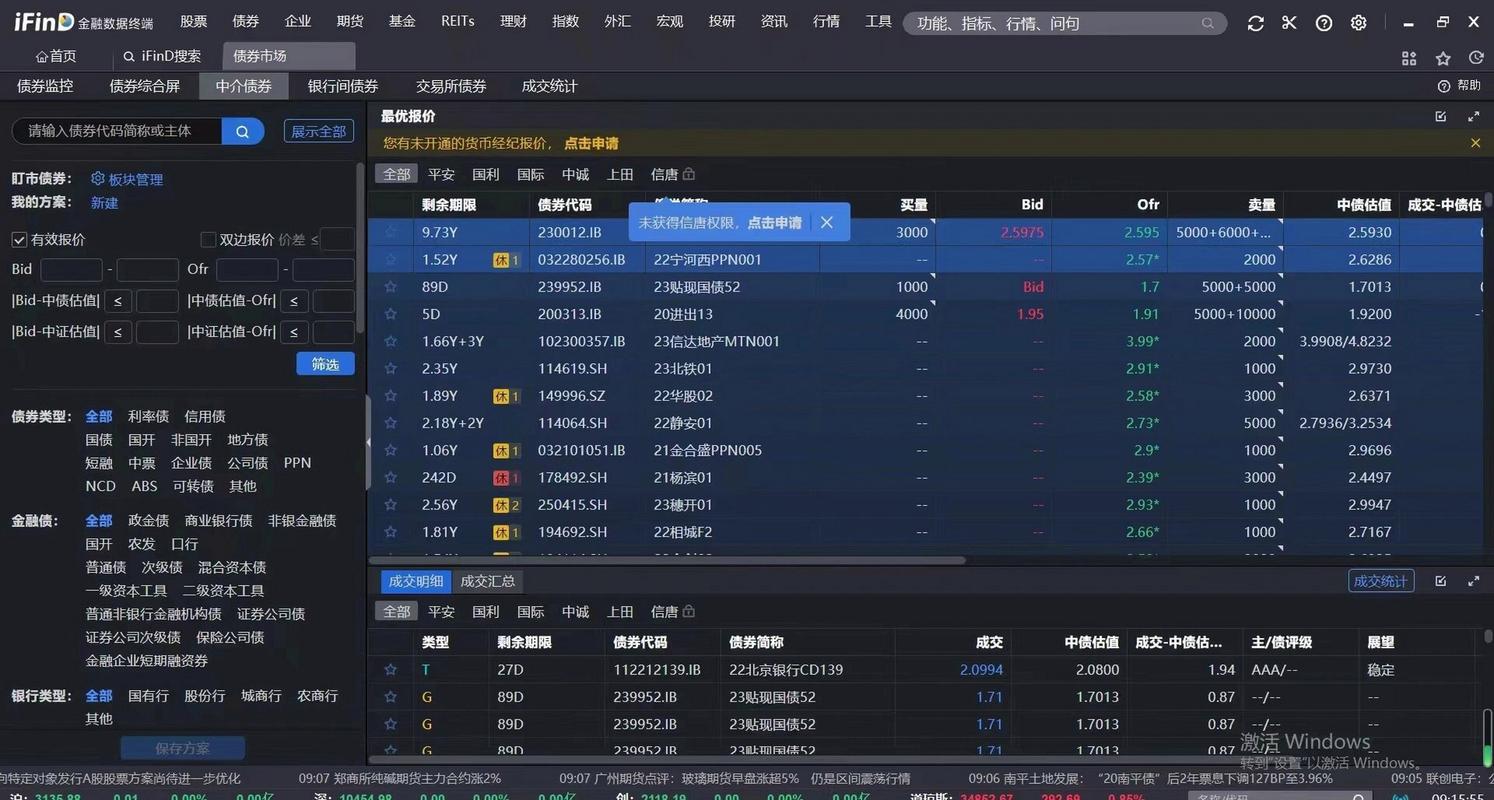The height and width of the screenshot is (800, 1494).
Task: Star the 200313.IB quote row
Action: click(x=391, y=314)
